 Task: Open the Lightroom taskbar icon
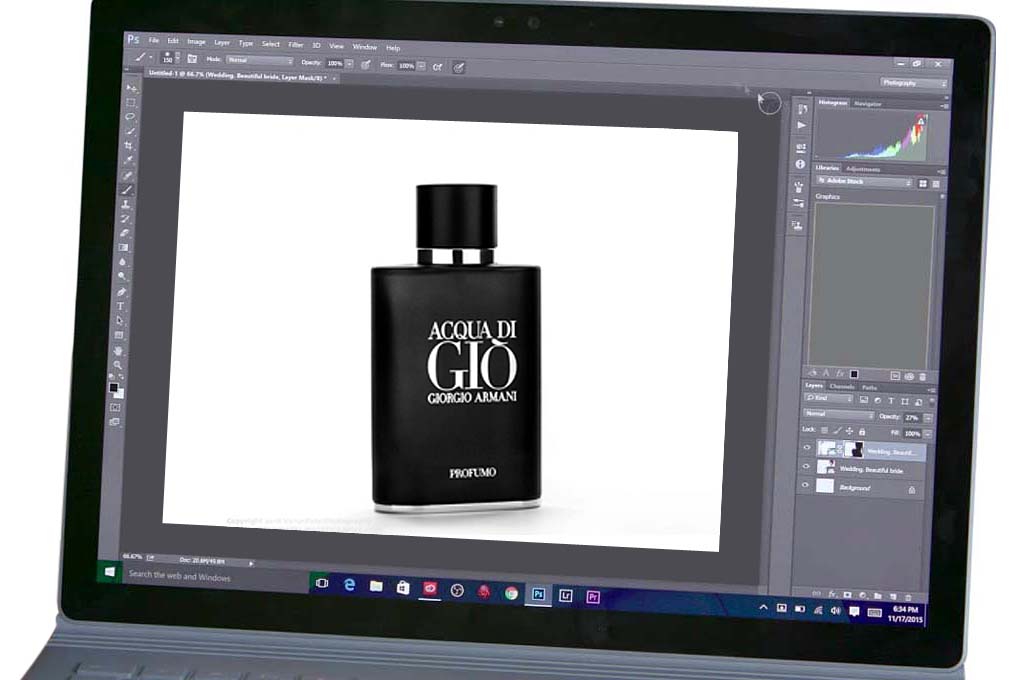[566, 595]
